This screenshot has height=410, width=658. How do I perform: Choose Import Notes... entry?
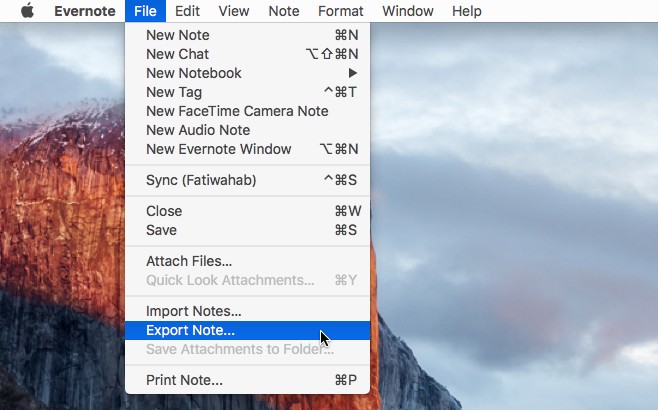248,311
